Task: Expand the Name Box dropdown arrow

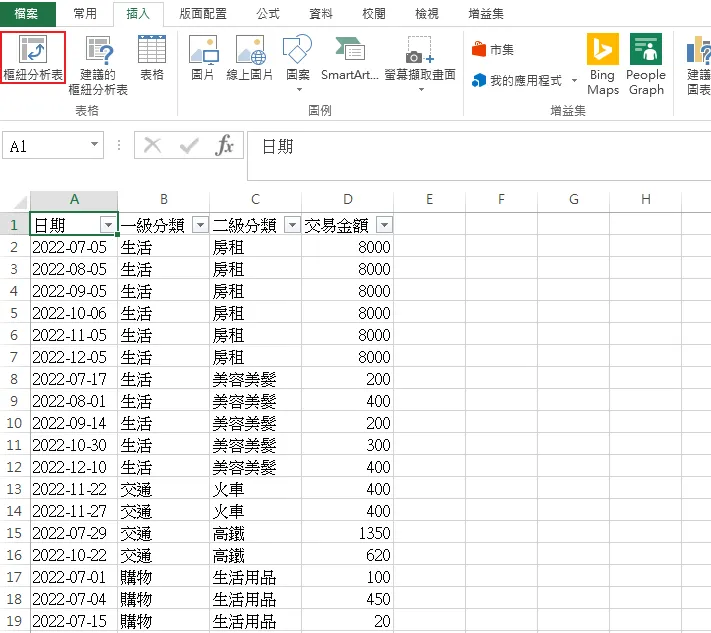Action: [x=94, y=145]
